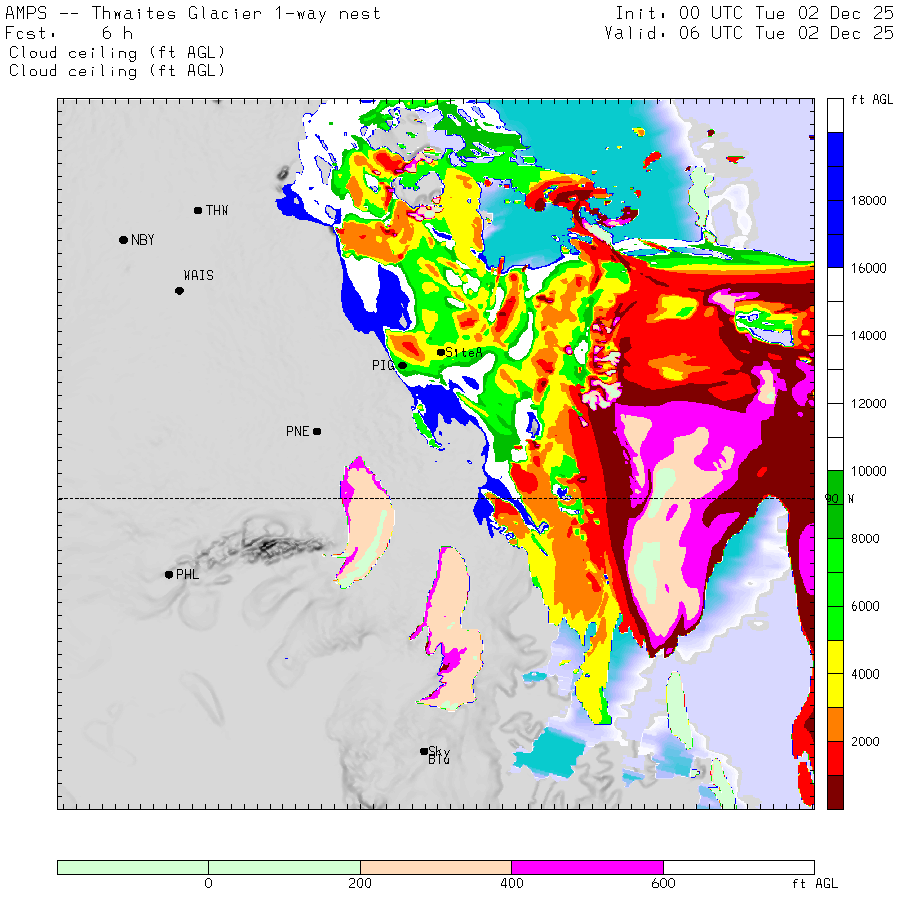Pick the bright red swatch near 2000 ft
This screenshot has width=900, height=900.
click(835, 757)
